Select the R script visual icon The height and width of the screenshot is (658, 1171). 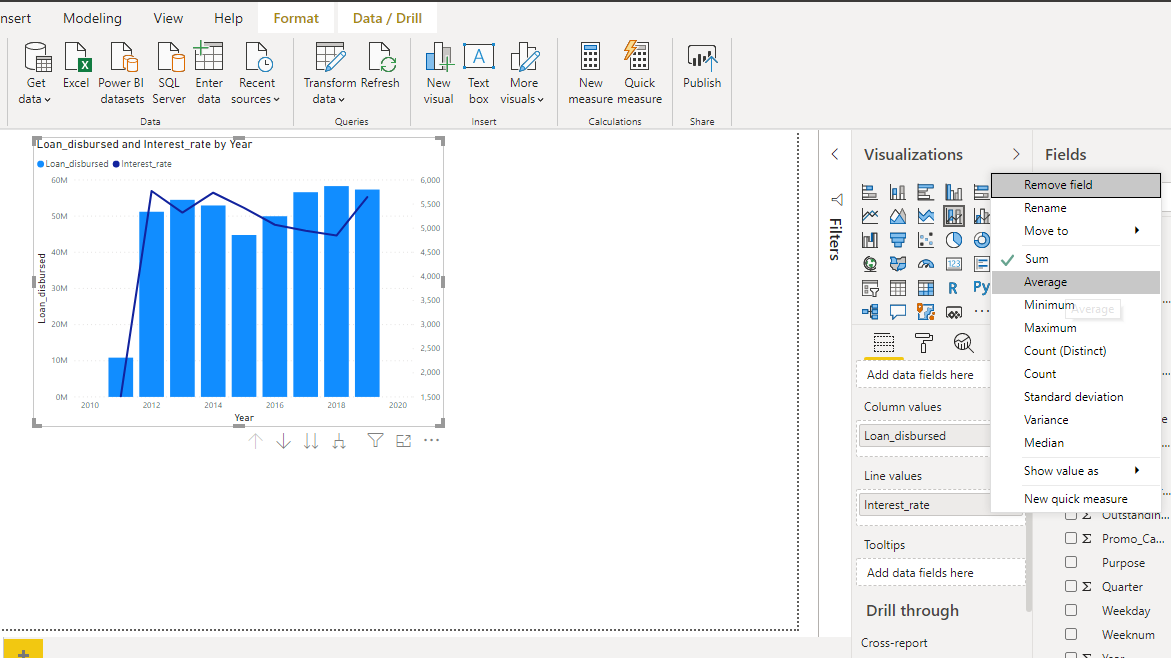[953, 288]
